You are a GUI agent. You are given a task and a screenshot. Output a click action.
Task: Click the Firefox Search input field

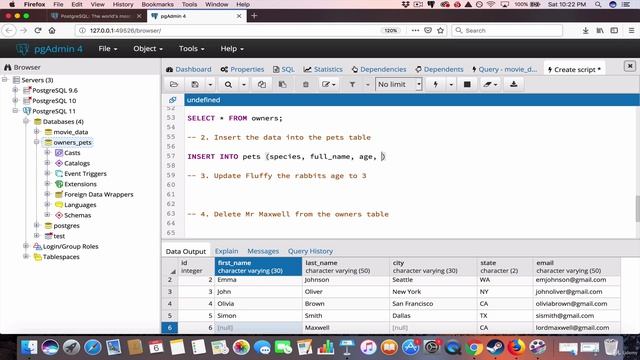point(507,30)
